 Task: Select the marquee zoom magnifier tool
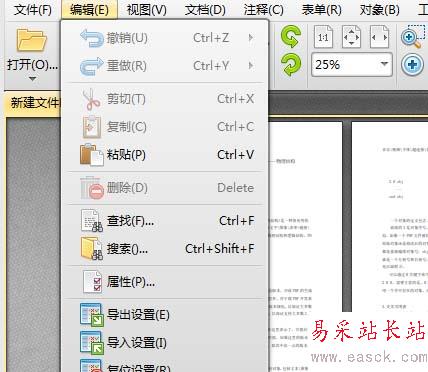[413, 37]
